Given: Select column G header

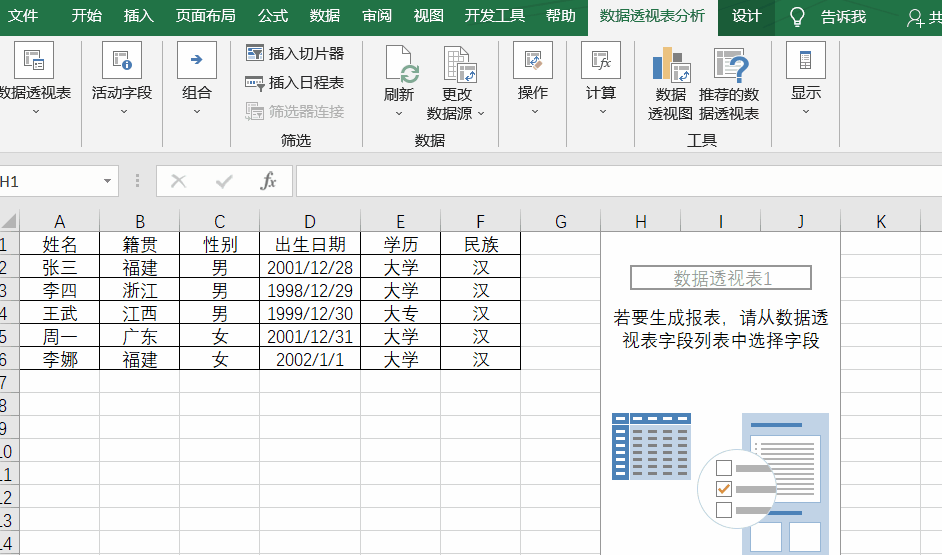Looking at the screenshot, I should point(561,222).
